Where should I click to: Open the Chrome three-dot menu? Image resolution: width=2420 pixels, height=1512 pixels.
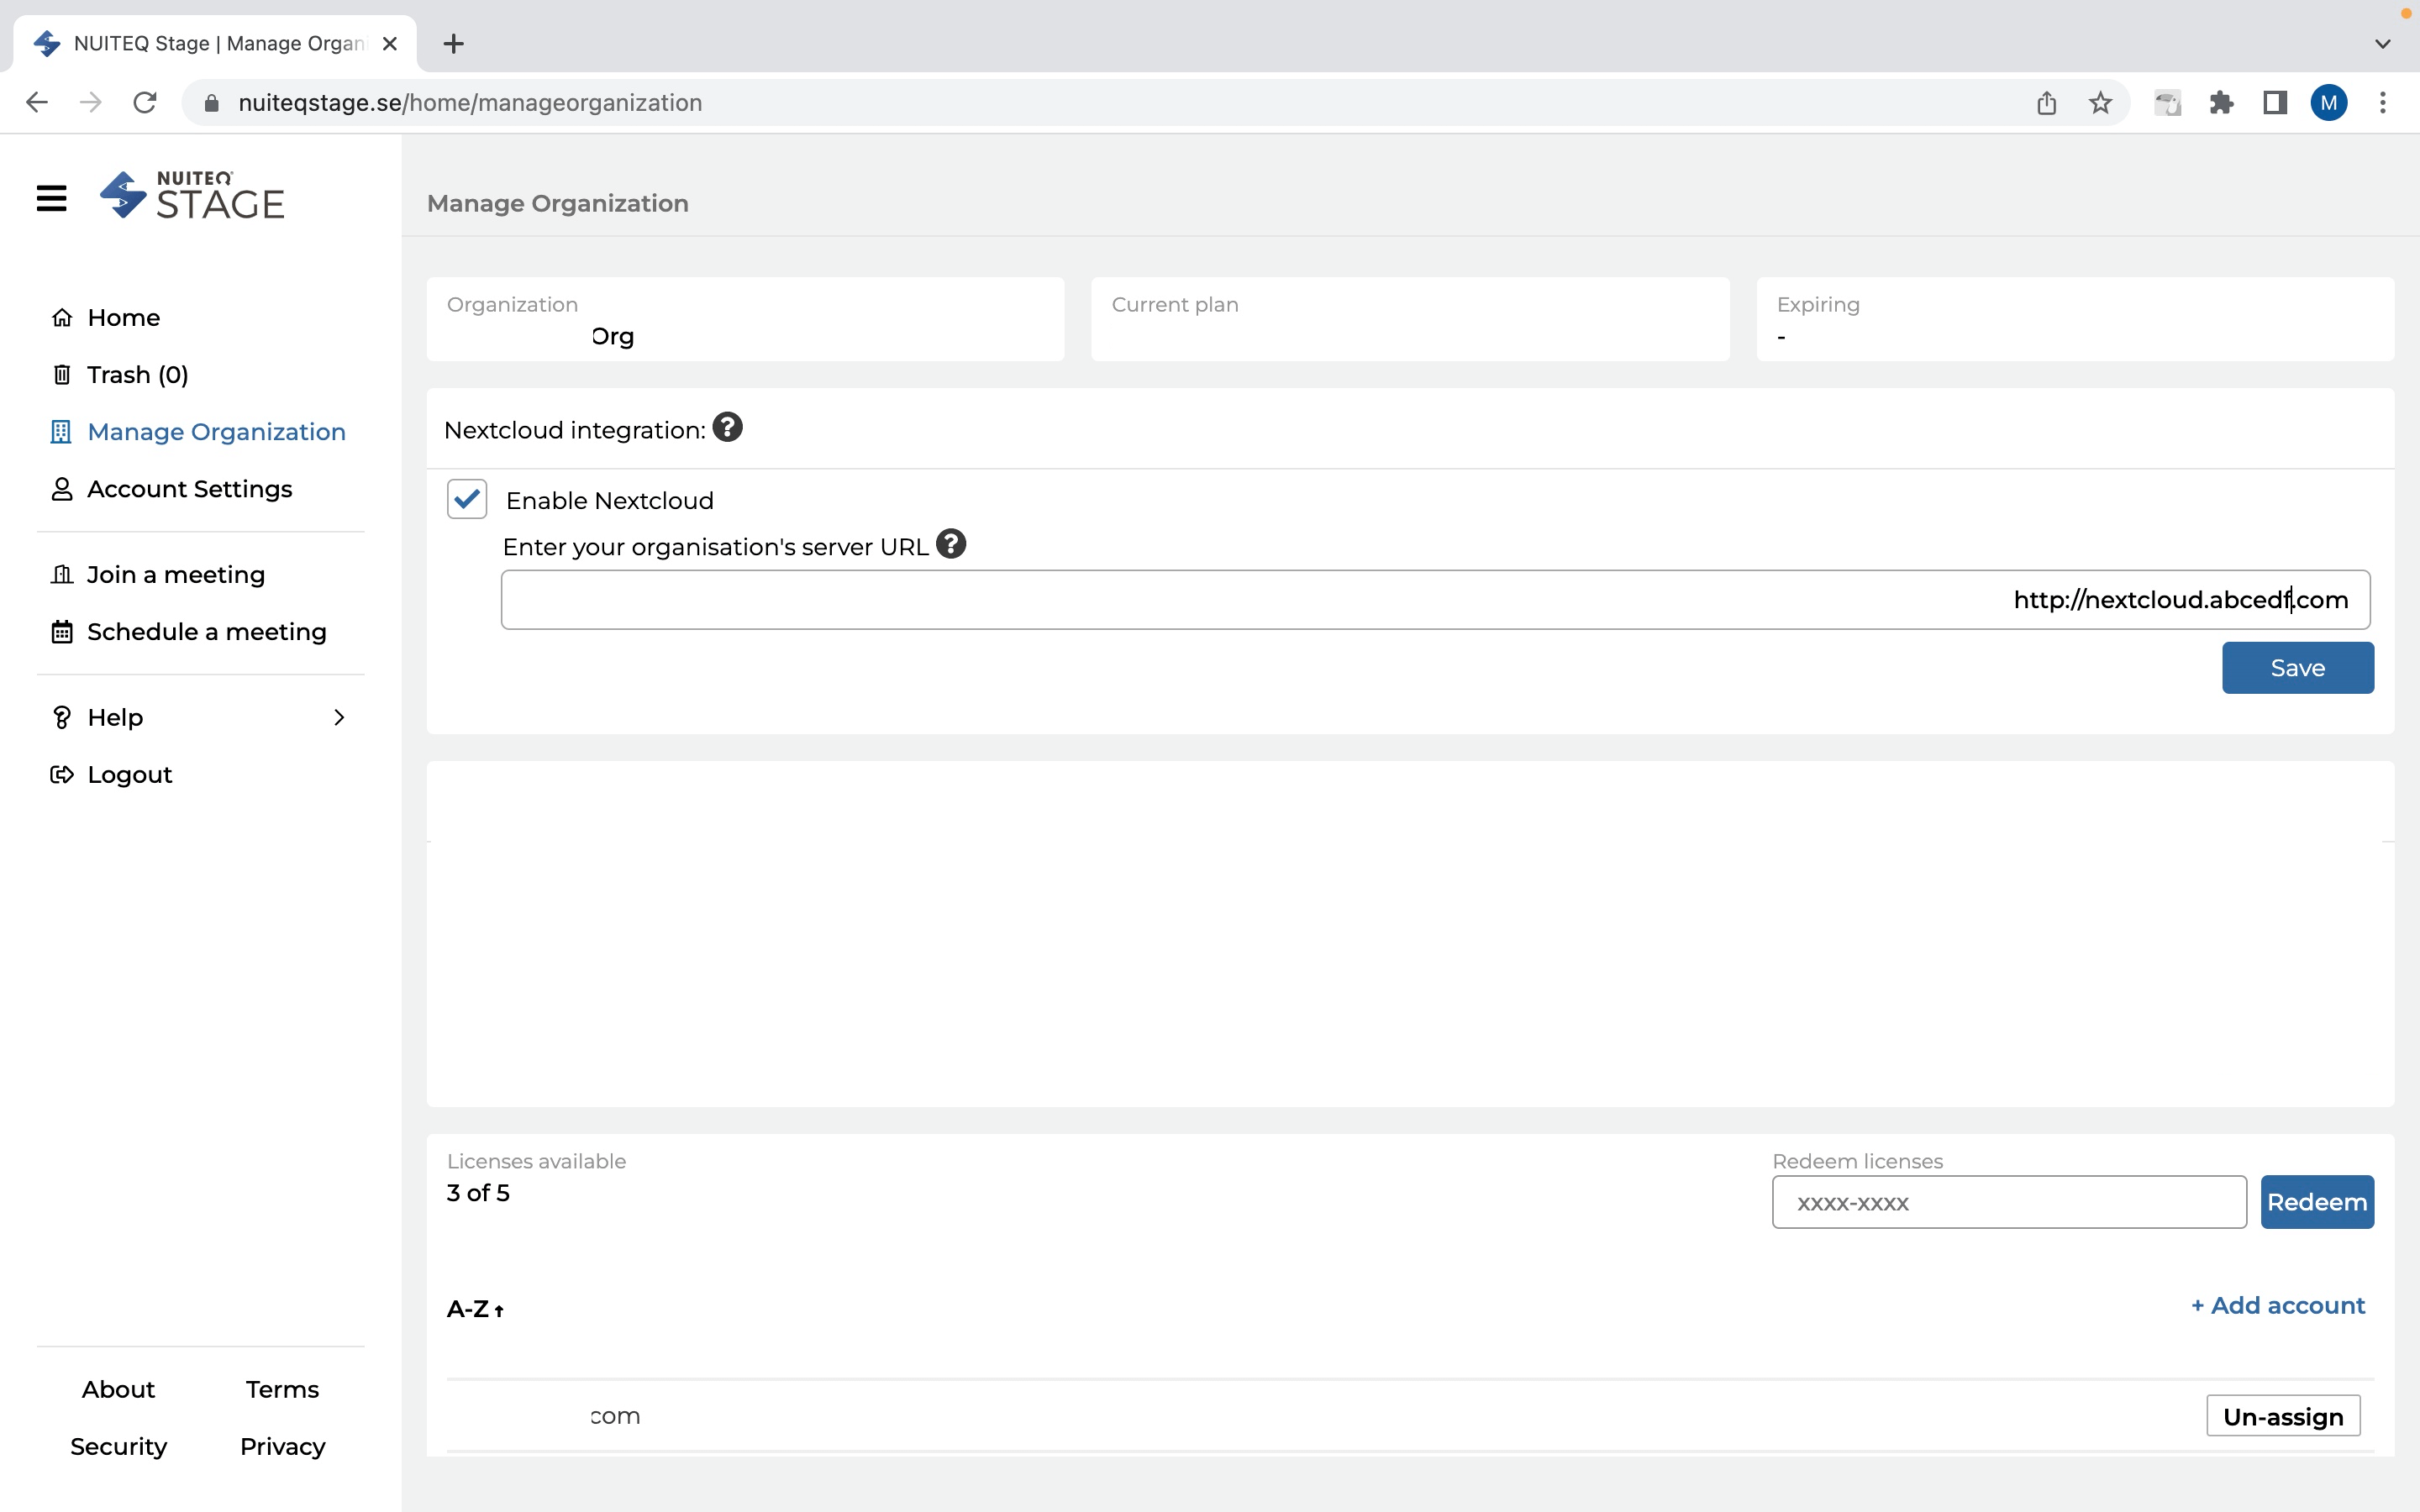[2383, 102]
